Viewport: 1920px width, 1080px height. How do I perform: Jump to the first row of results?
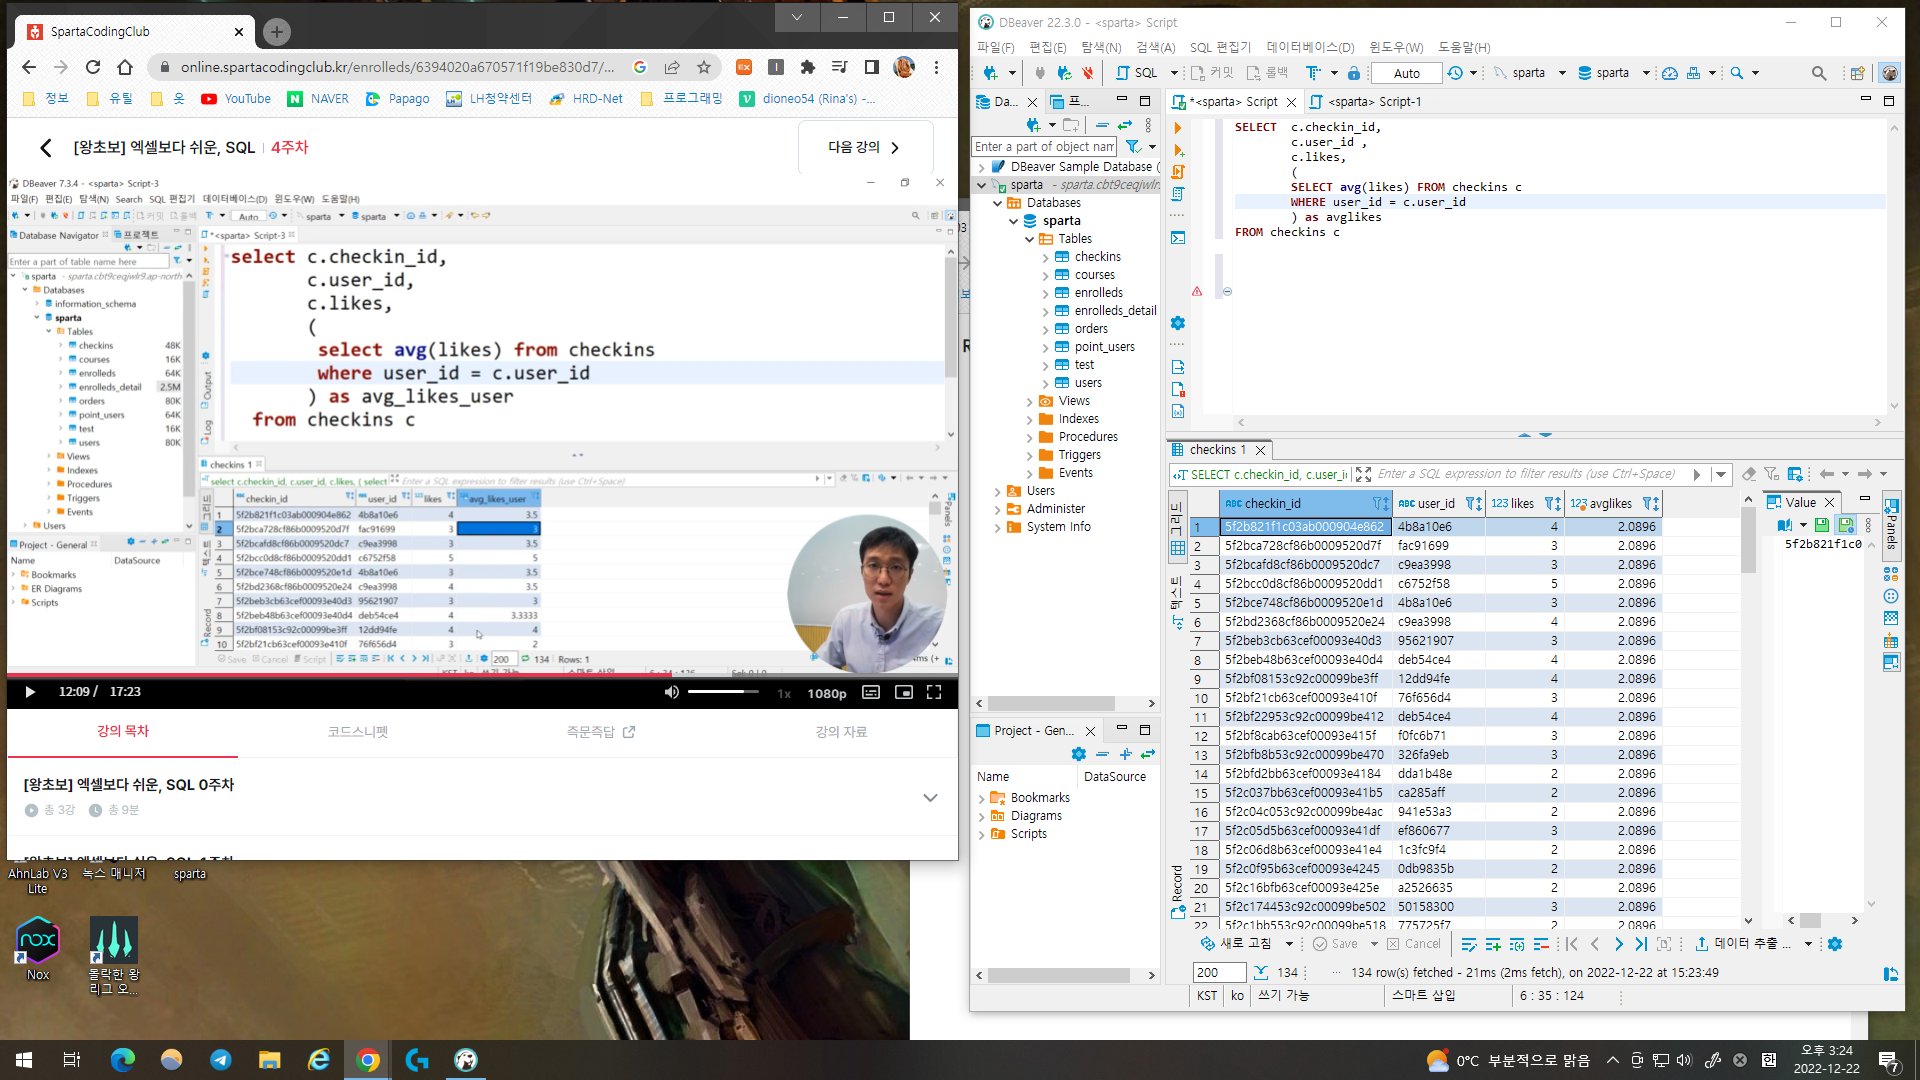[1572, 944]
